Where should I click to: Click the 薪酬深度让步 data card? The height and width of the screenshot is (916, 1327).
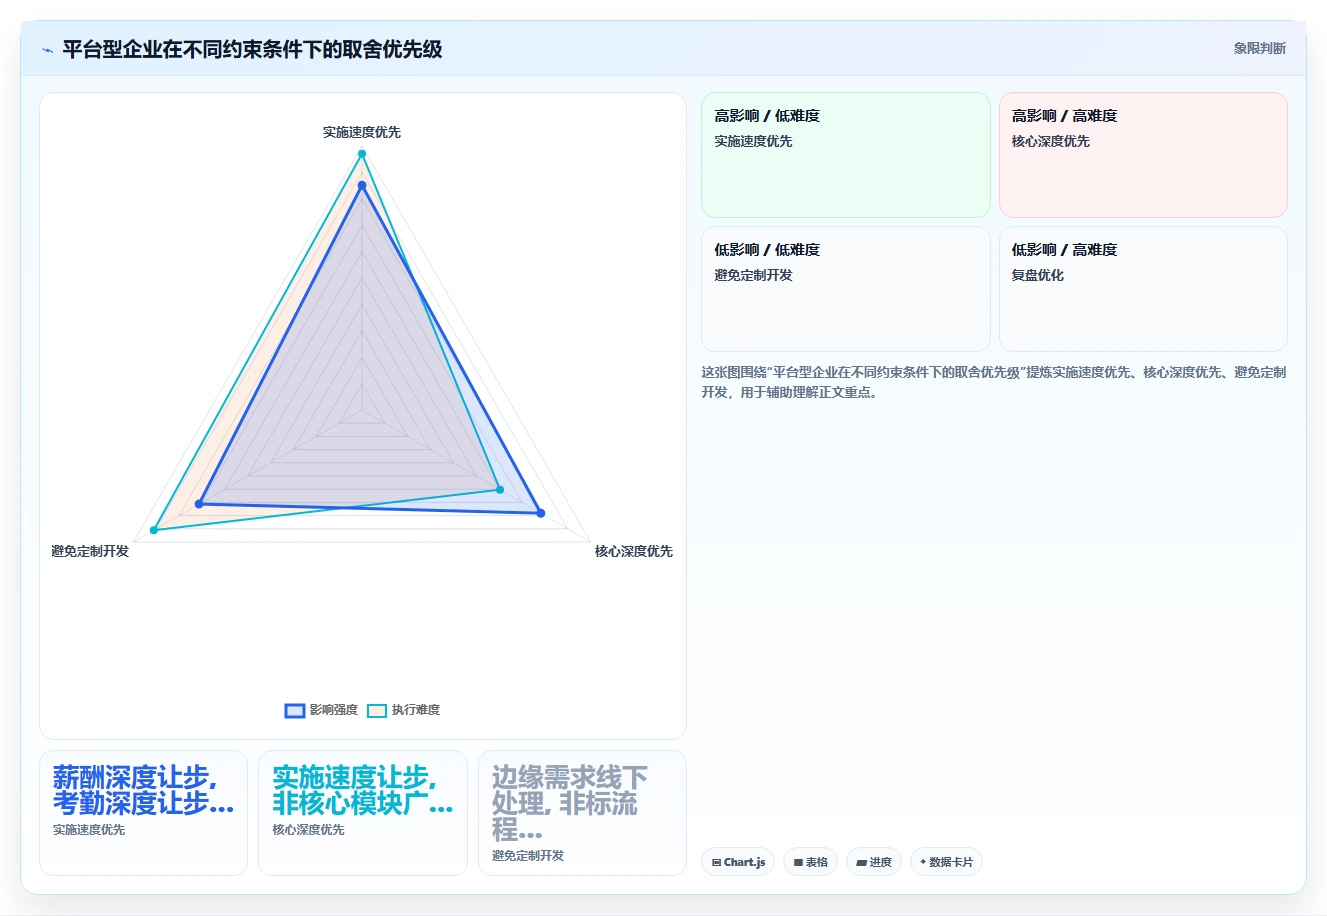point(144,813)
